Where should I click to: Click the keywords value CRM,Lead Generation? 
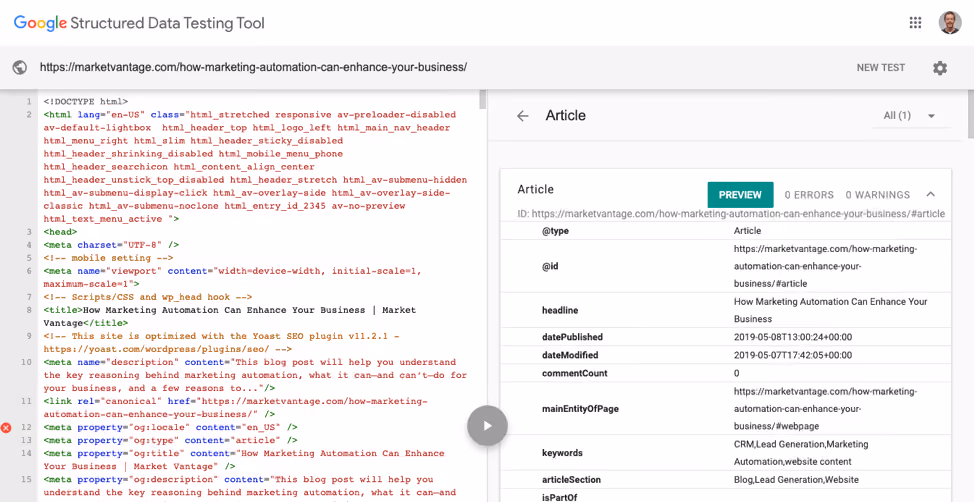pos(801,453)
